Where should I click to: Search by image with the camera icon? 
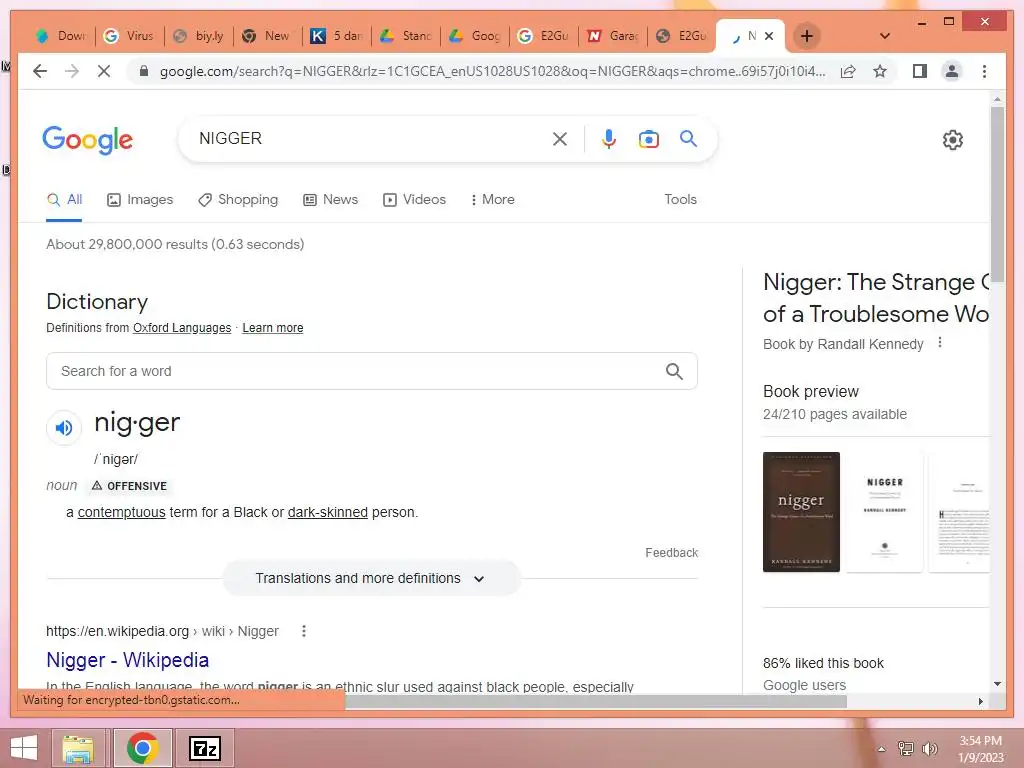648,138
